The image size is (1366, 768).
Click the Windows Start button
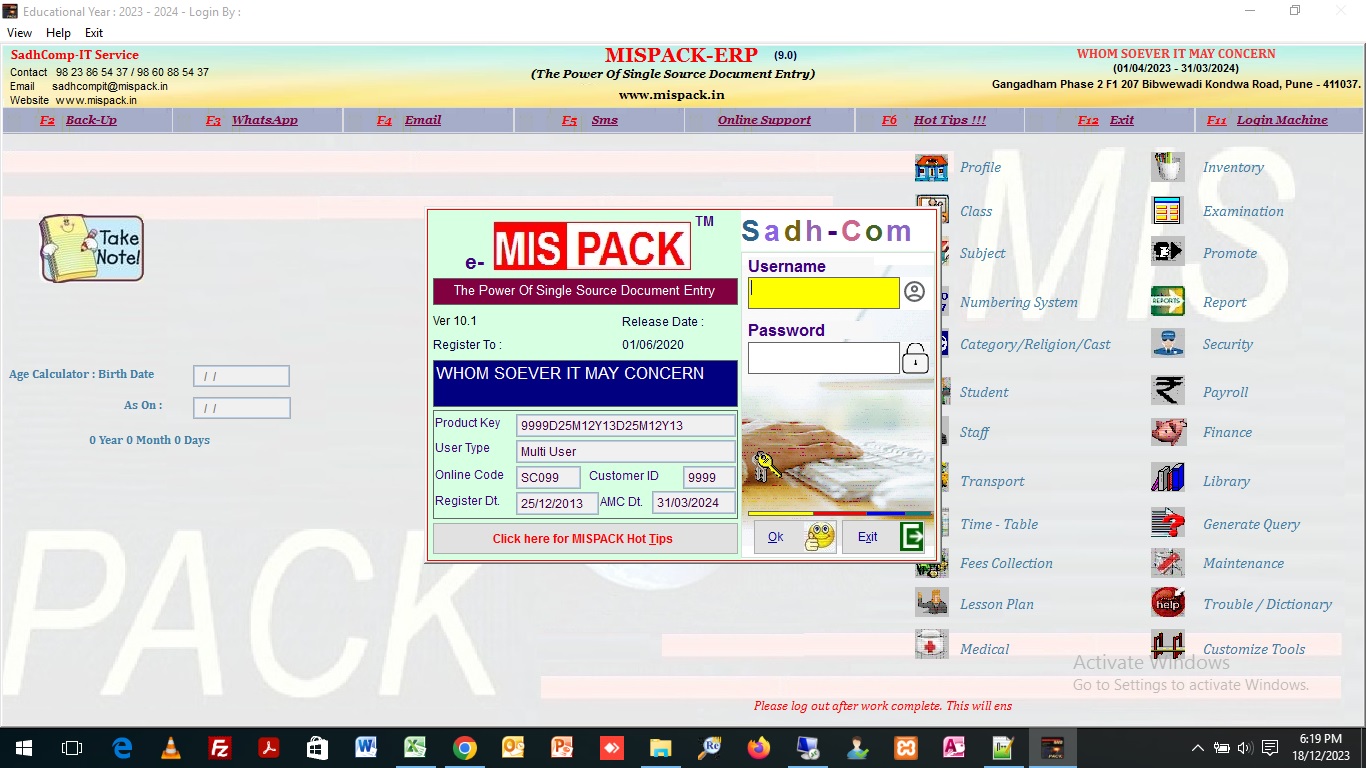coord(23,748)
